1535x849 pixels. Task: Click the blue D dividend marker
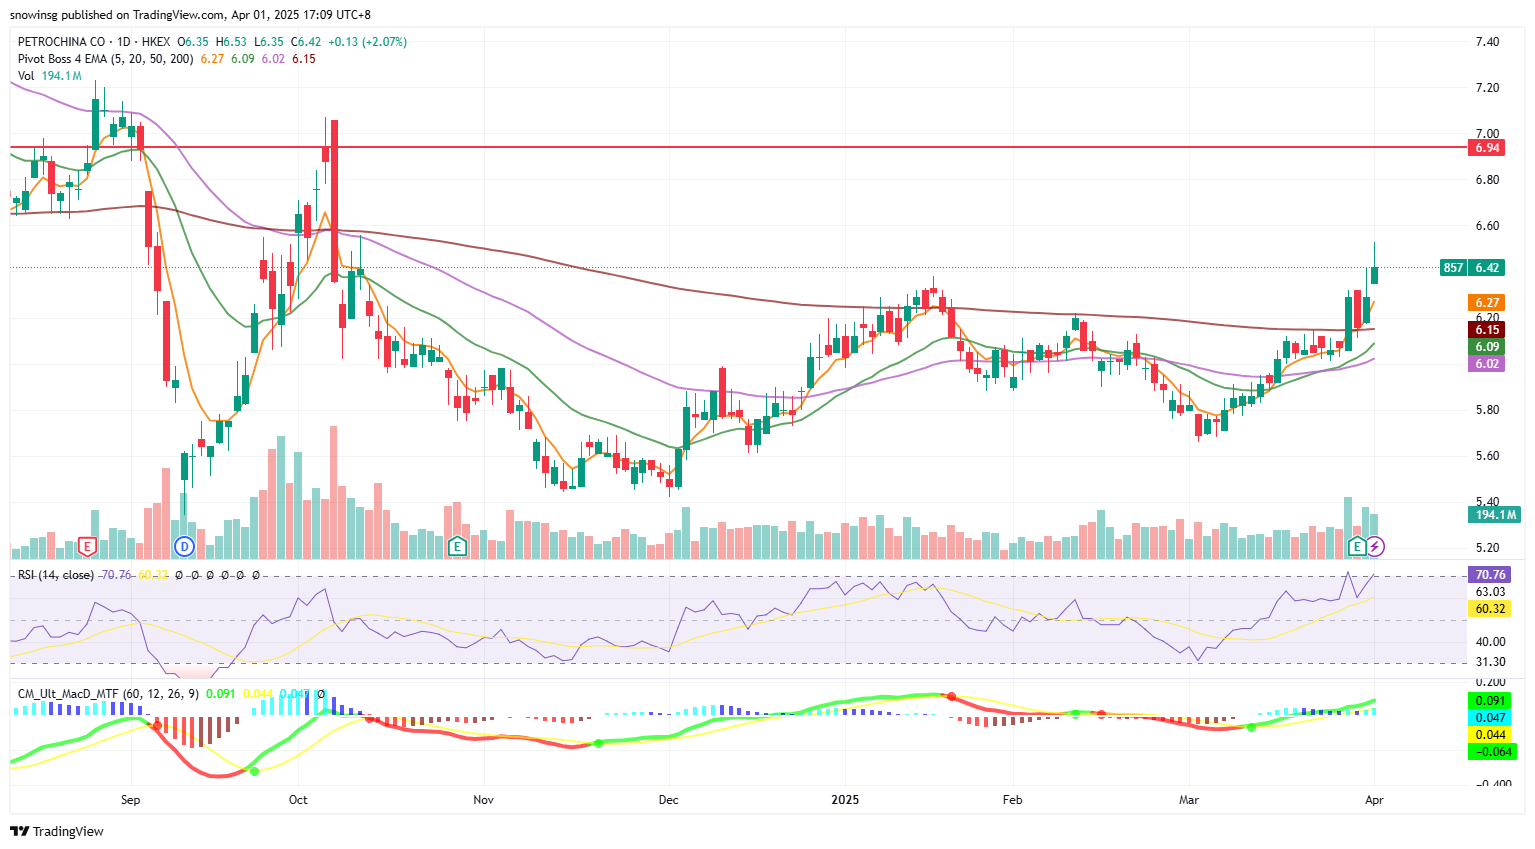(184, 546)
